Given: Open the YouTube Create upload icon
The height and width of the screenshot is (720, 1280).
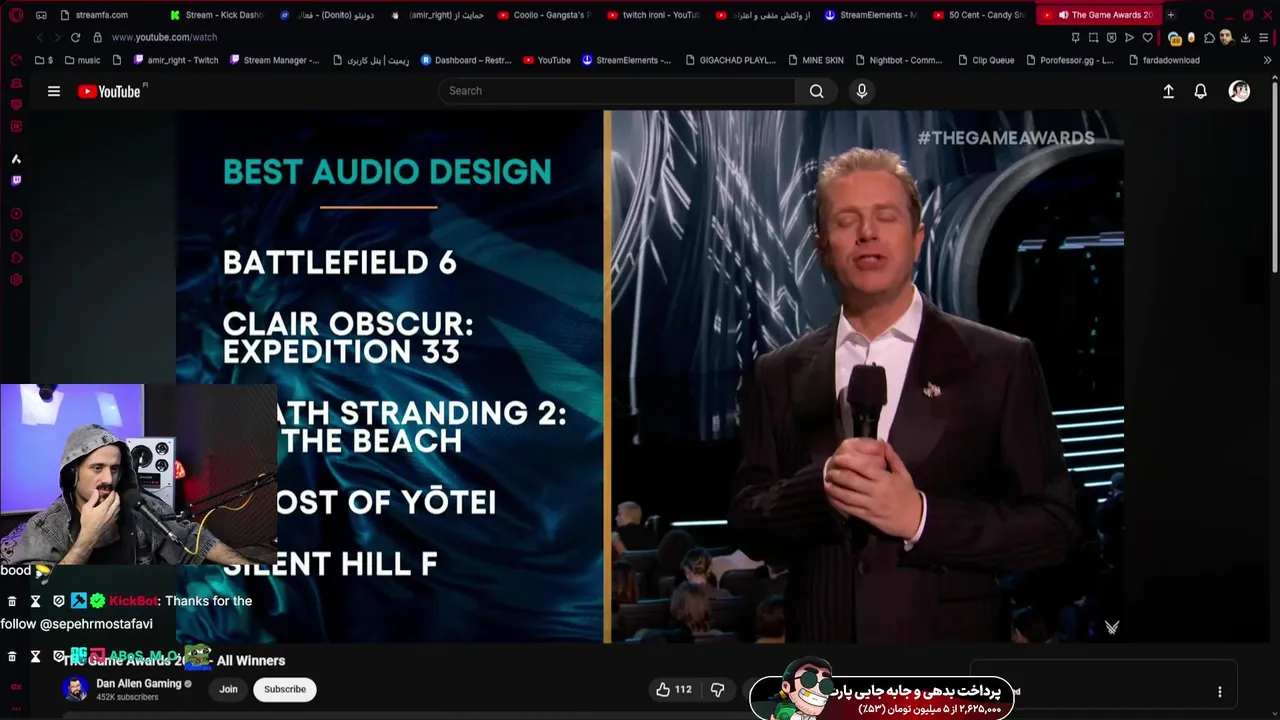Looking at the screenshot, I should pos(1168,91).
